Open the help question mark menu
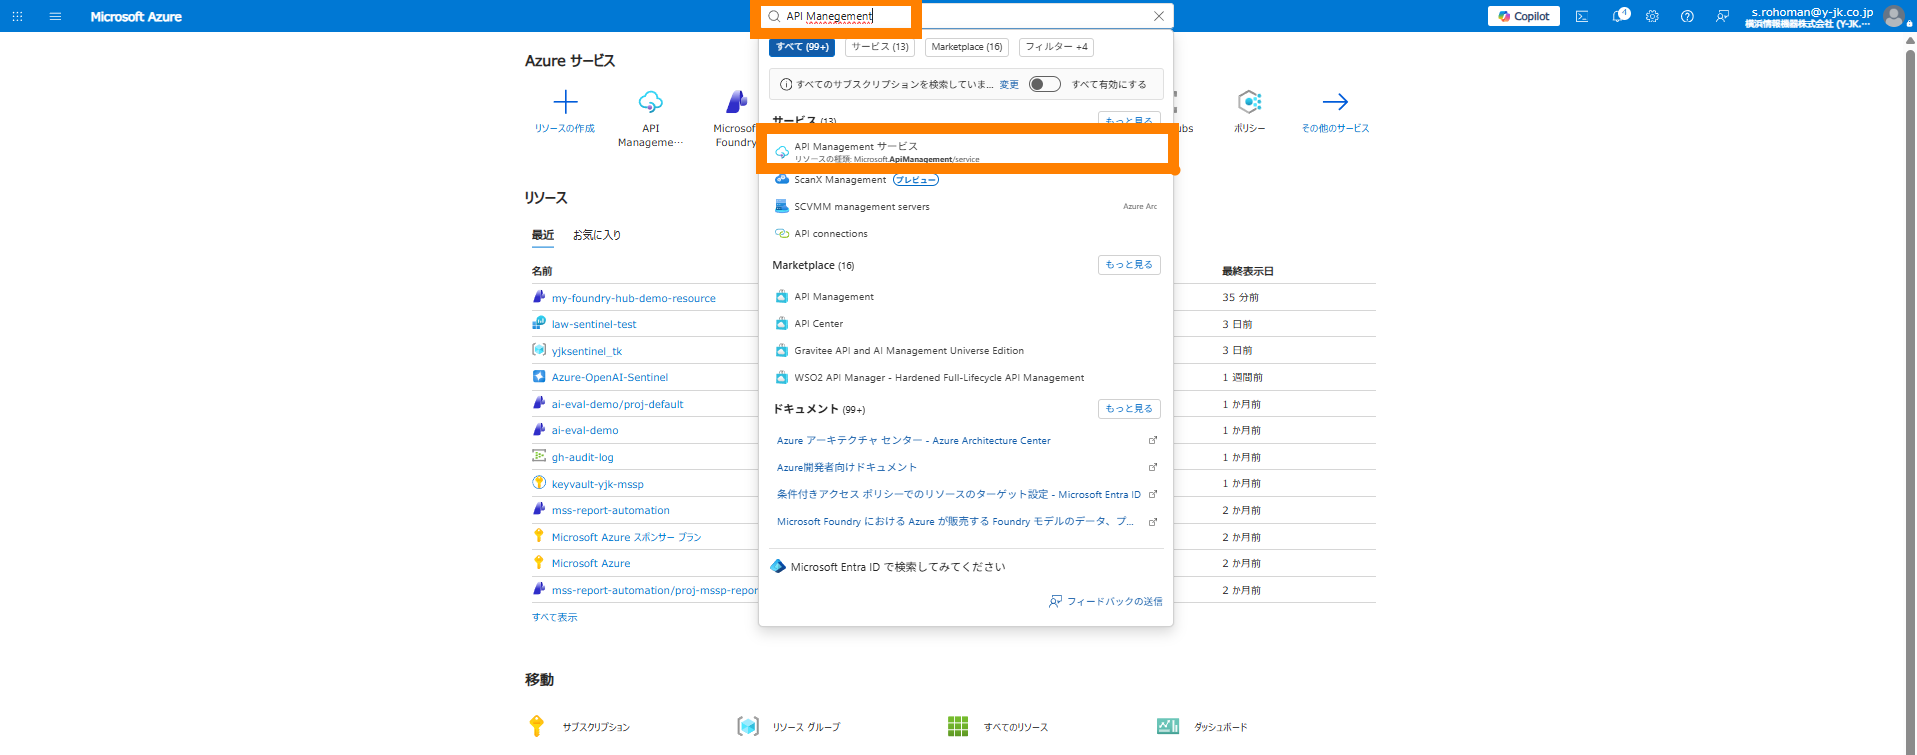 click(x=1687, y=16)
